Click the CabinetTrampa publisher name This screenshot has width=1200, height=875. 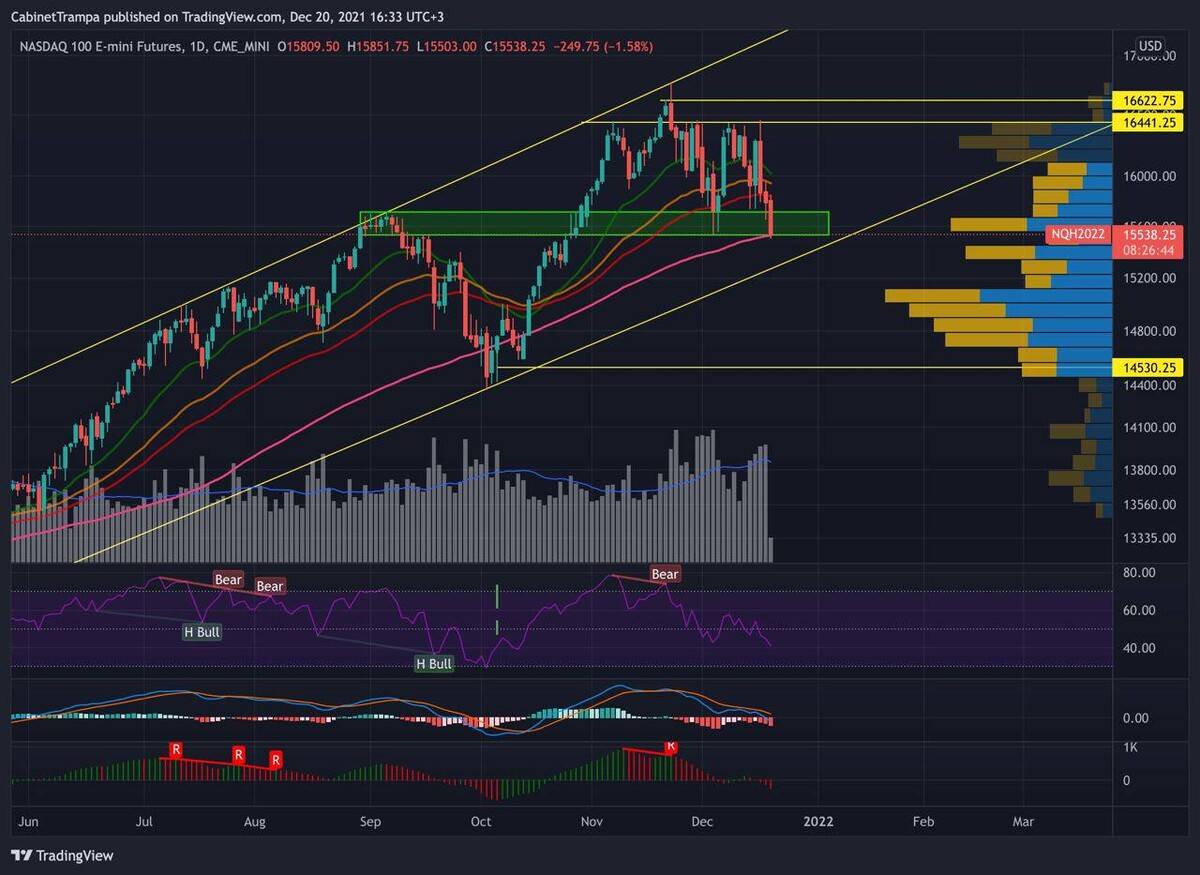click(55, 16)
